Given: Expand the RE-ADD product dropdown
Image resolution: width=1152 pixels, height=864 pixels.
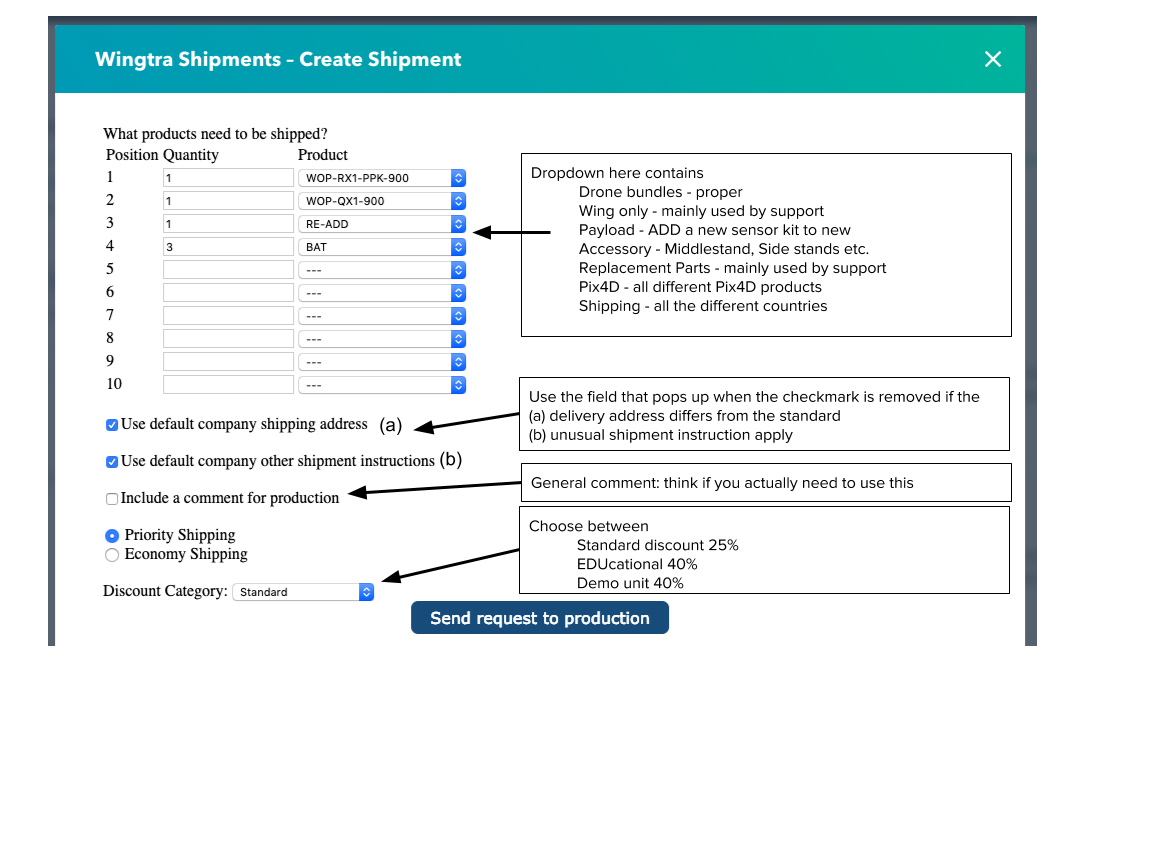Looking at the screenshot, I should point(382,224).
